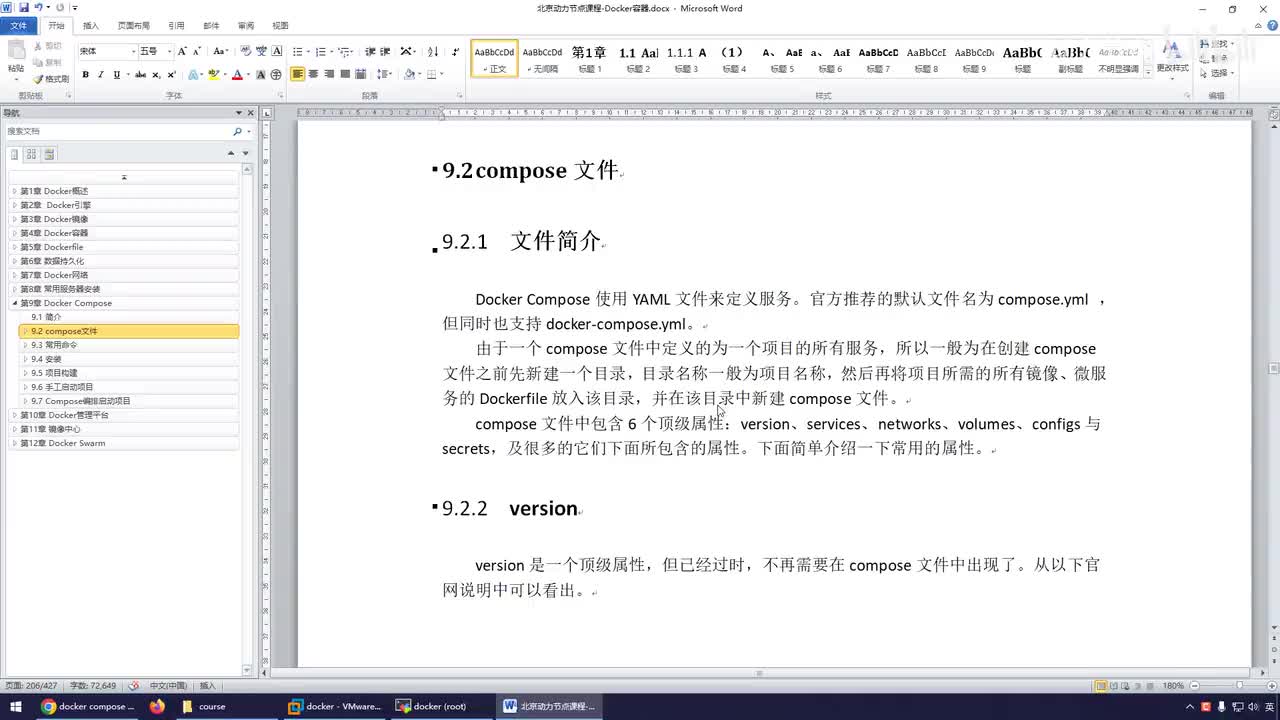Click the navigation pane search magnifier
This screenshot has width=1280, height=720.
[237, 131]
